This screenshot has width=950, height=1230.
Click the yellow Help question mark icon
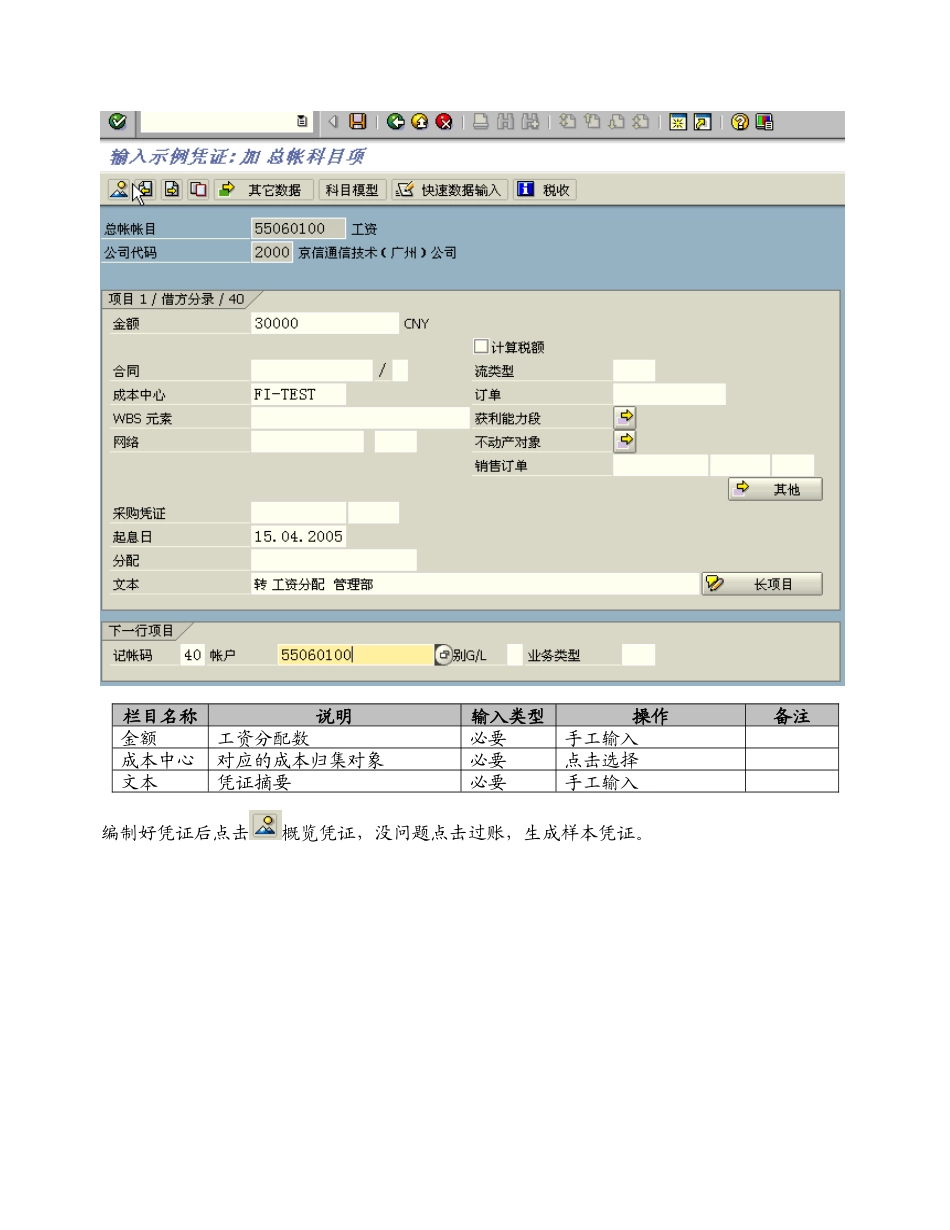pyautogui.click(x=740, y=122)
